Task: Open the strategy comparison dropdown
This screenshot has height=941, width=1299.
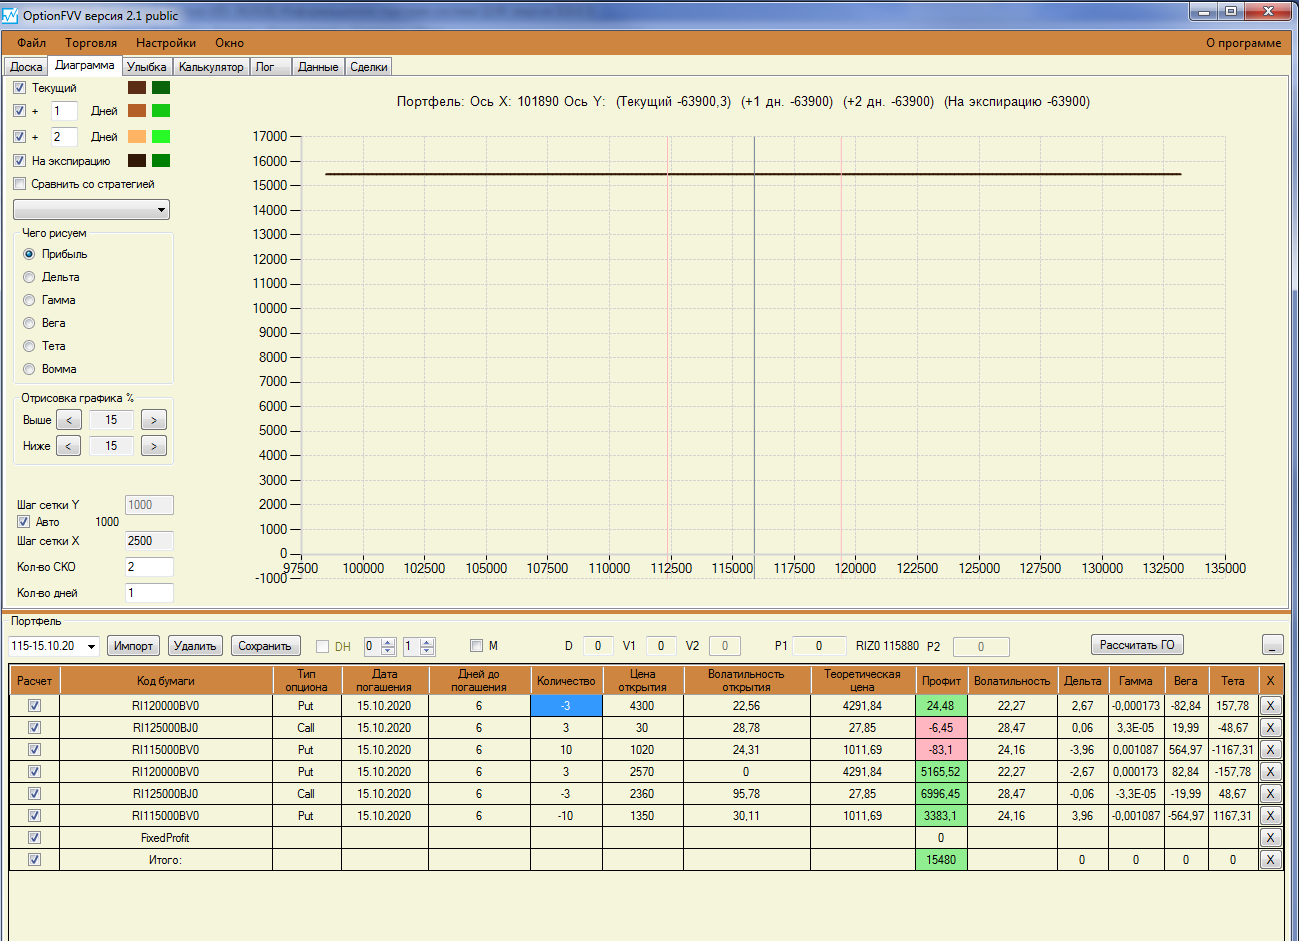Action: 91,210
